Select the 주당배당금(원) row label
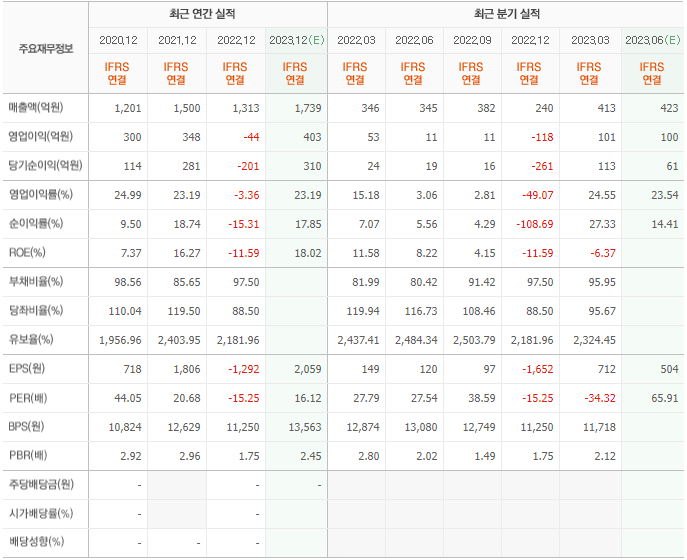 click(41, 484)
